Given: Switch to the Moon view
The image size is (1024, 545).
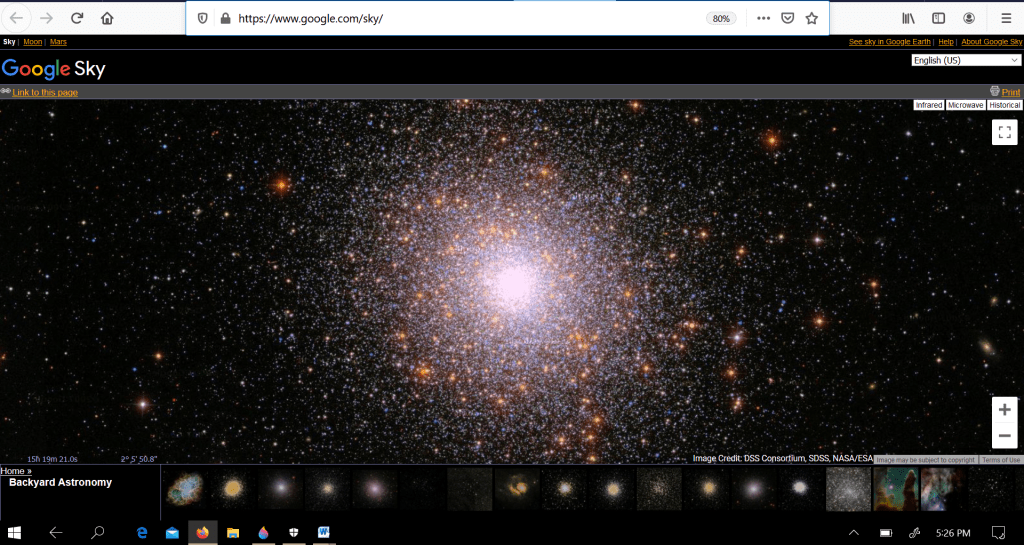Looking at the screenshot, I should pos(33,42).
